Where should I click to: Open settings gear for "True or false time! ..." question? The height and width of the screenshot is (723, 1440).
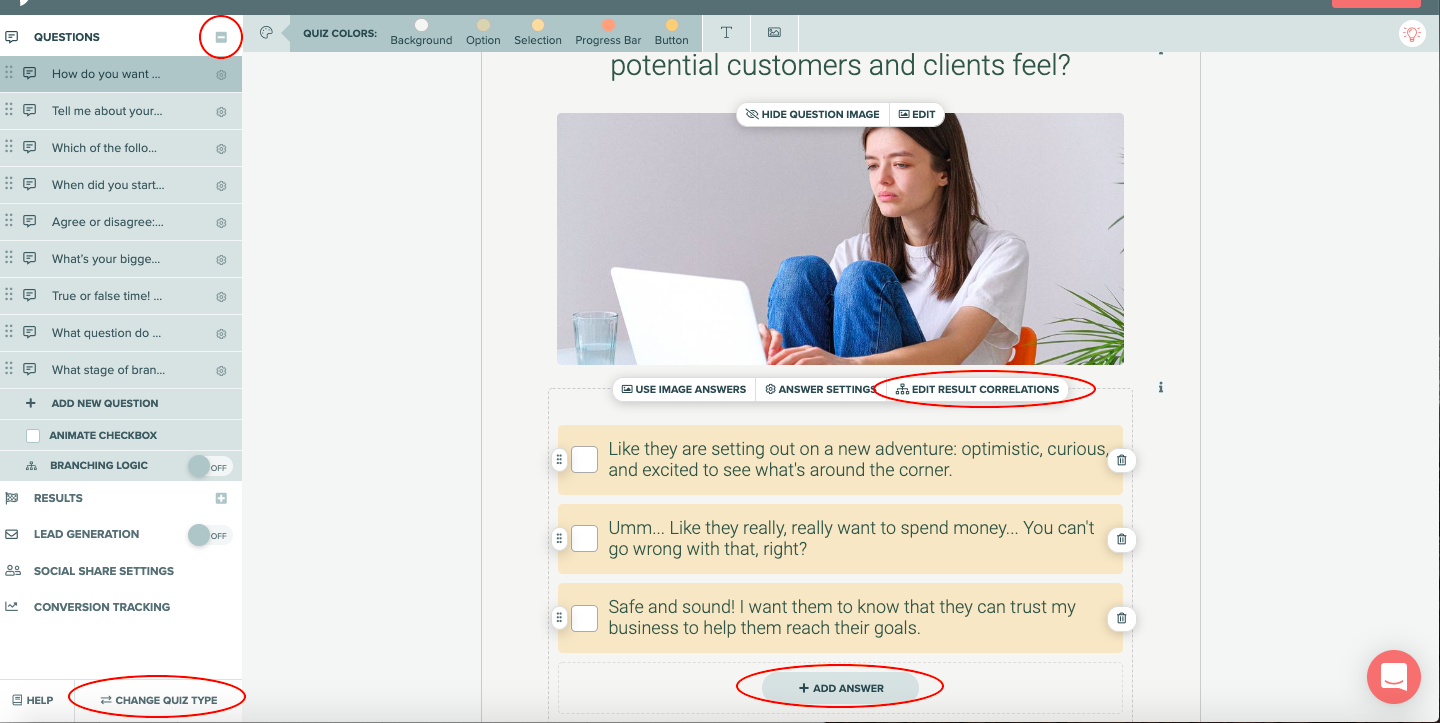pos(221,297)
